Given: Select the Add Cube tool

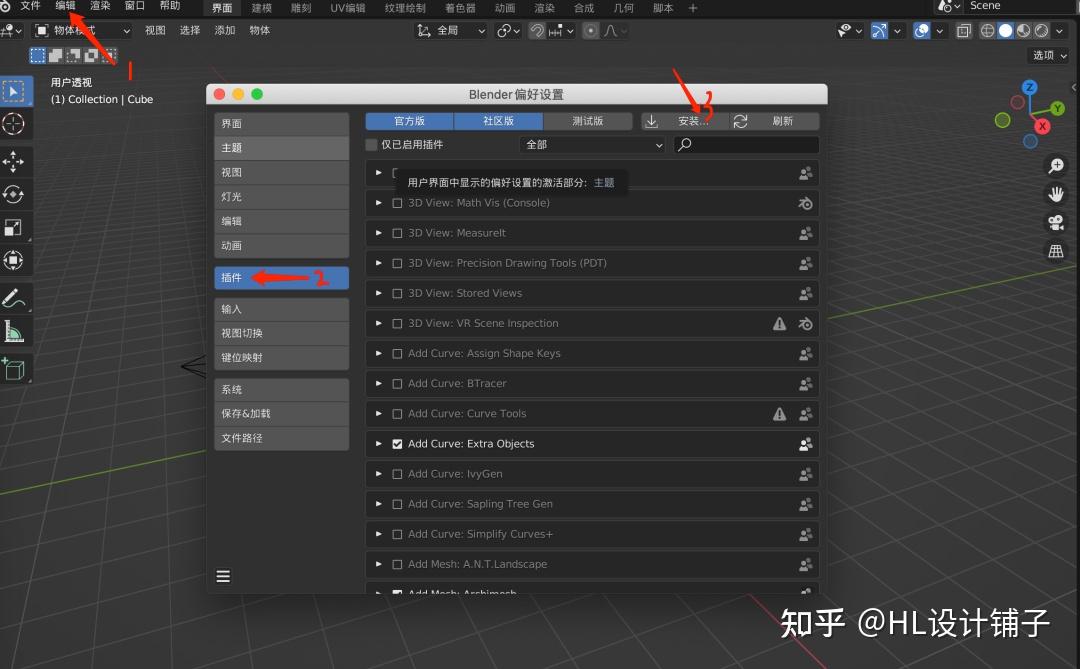Looking at the screenshot, I should (14, 369).
